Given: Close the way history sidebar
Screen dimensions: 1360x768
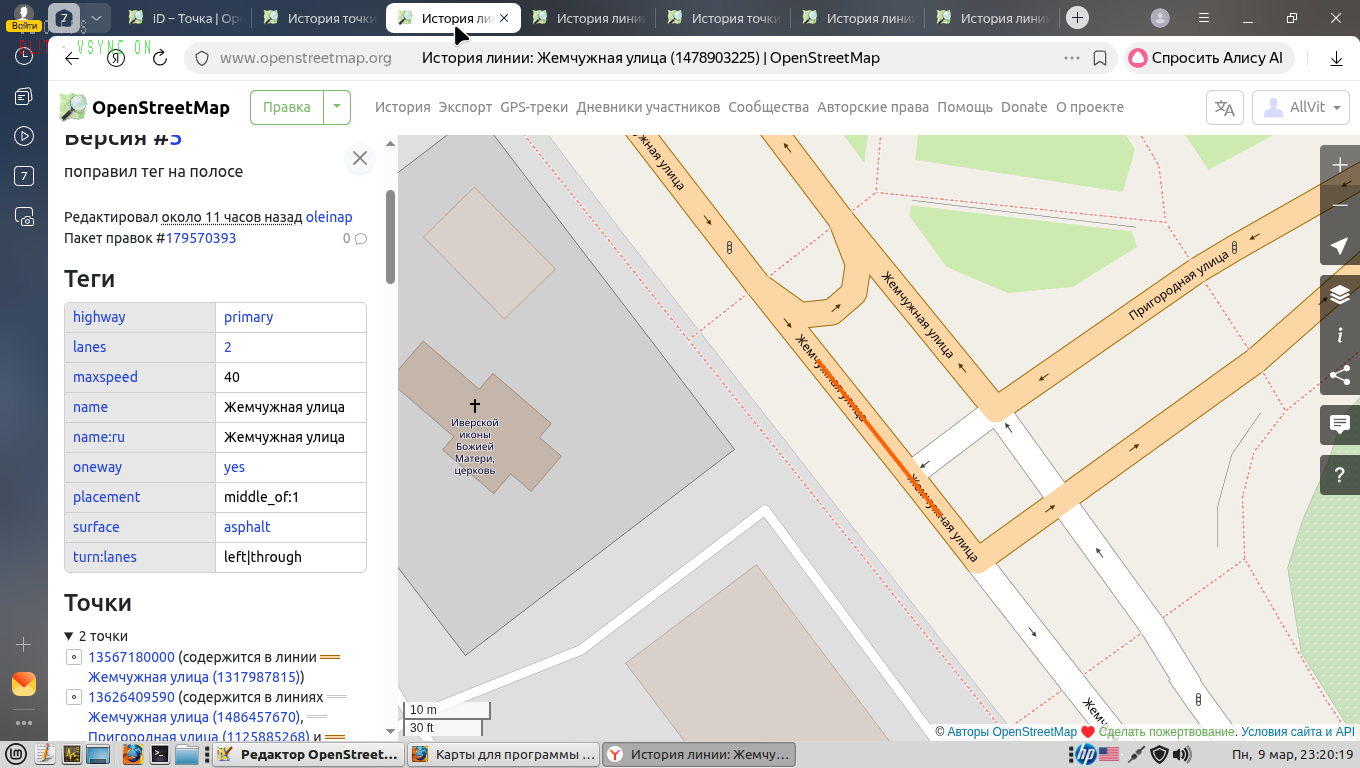Looking at the screenshot, I should 360,158.
